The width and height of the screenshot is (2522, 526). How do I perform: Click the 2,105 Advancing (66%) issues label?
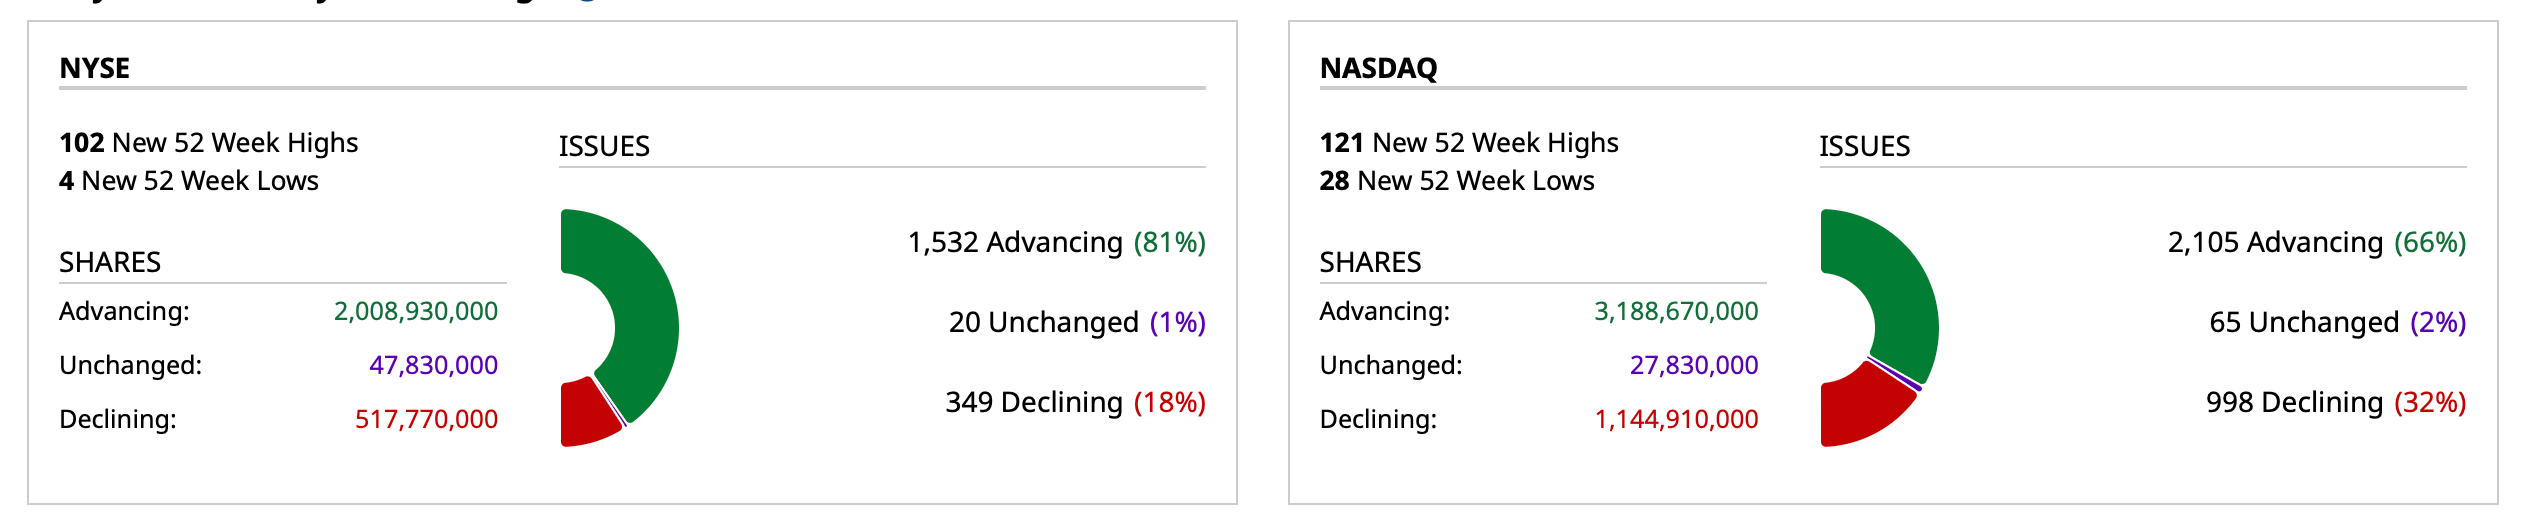click(x=2316, y=242)
